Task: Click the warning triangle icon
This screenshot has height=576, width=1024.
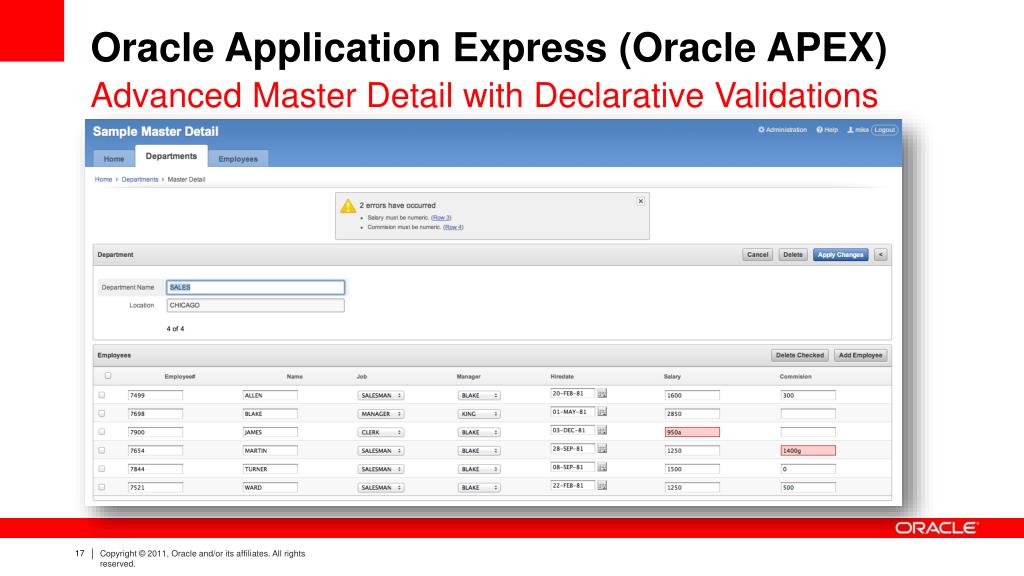Action: 348,206
